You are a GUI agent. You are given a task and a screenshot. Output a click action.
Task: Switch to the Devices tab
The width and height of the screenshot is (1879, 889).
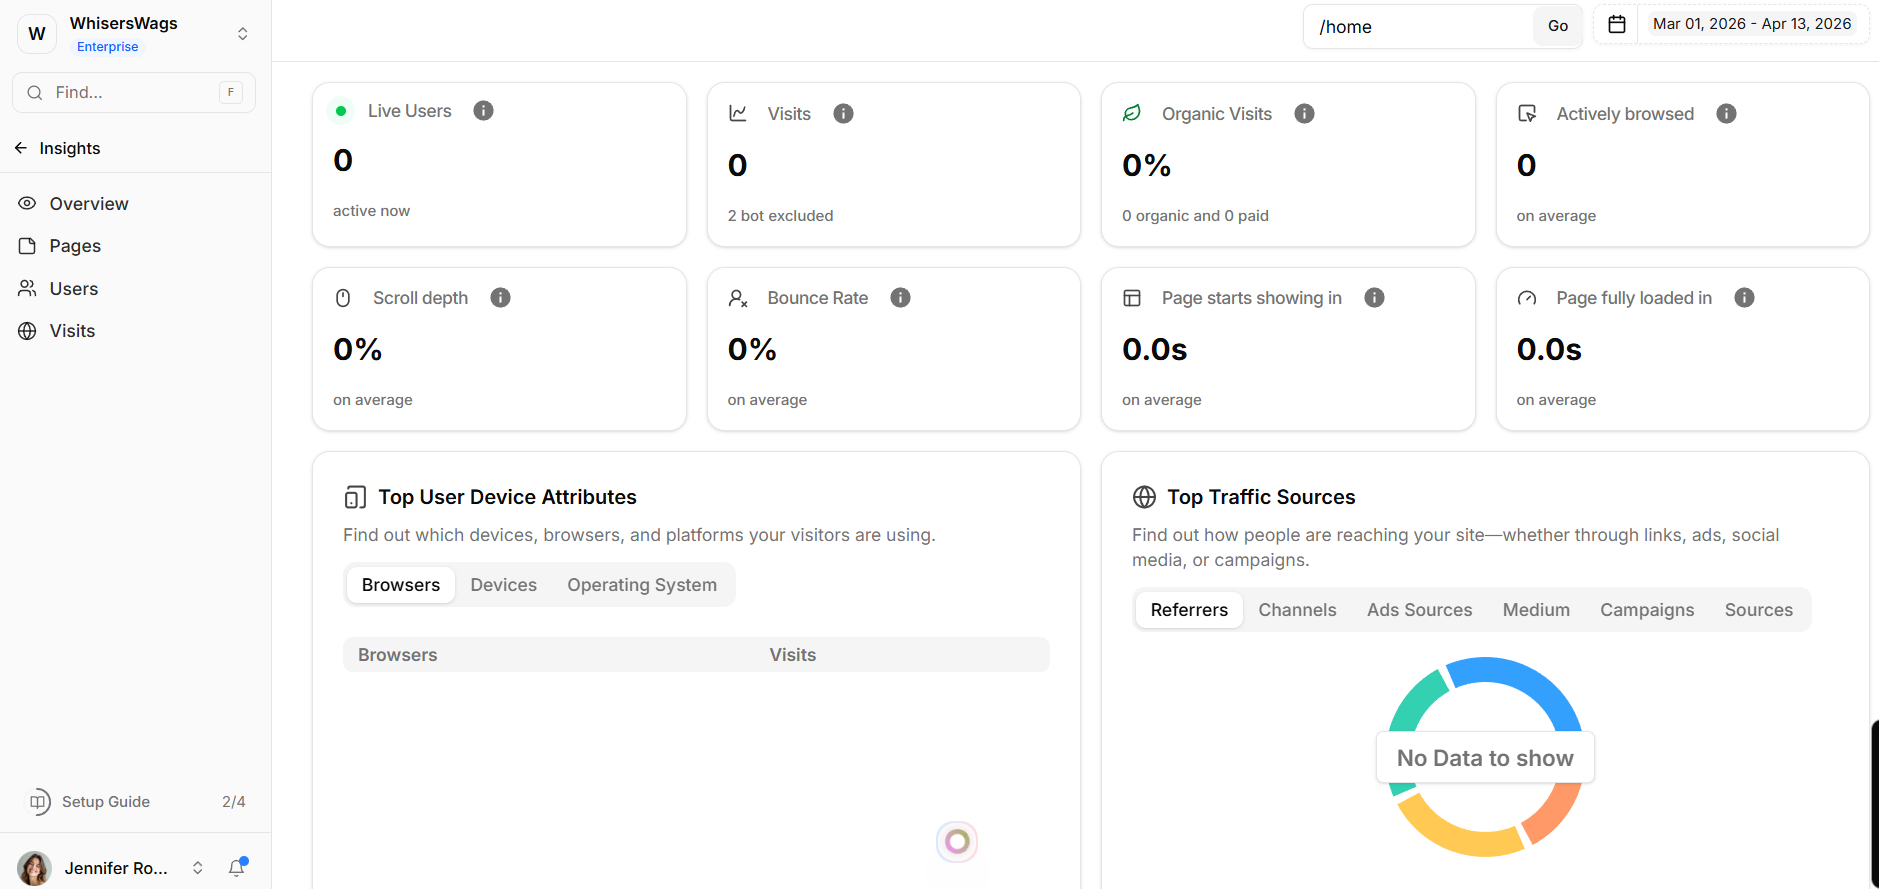coord(503,585)
